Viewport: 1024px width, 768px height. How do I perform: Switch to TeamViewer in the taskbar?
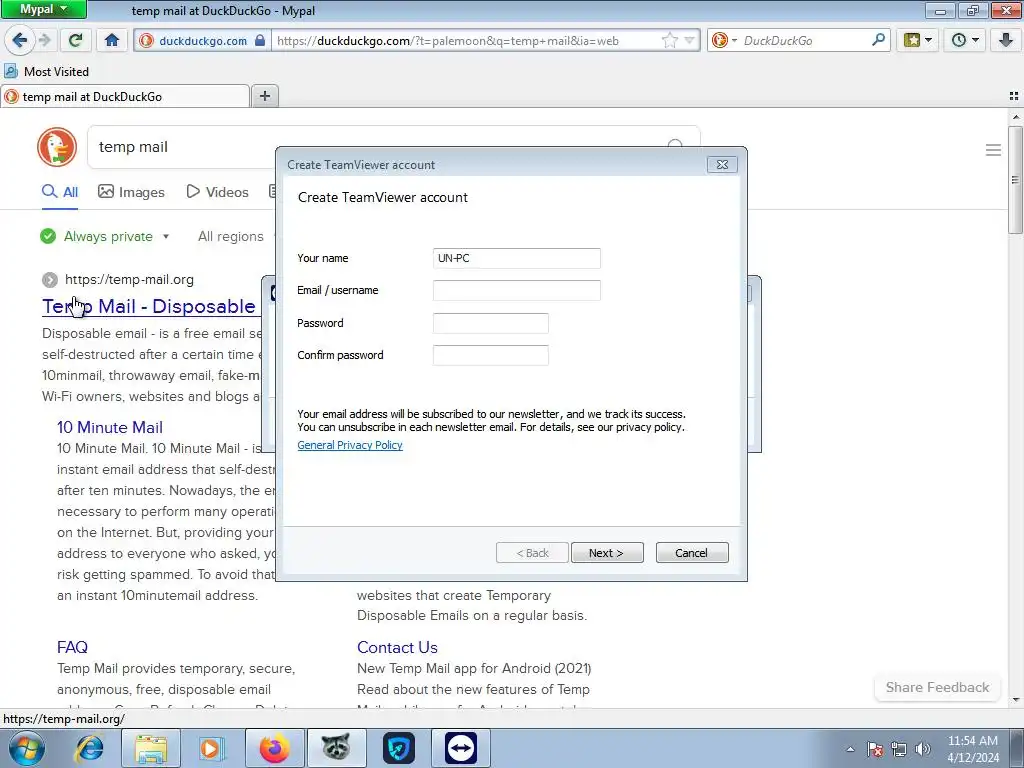click(461, 748)
